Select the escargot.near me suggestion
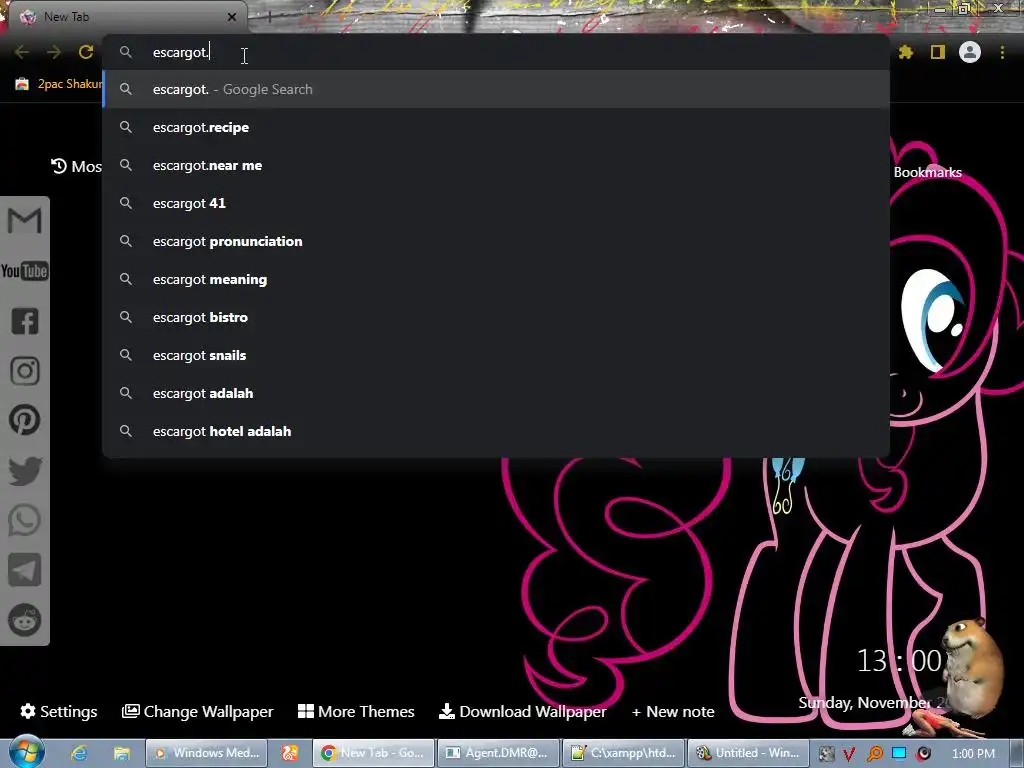The width and height of the screenshot is (1024, 768). tap(496, 165)
